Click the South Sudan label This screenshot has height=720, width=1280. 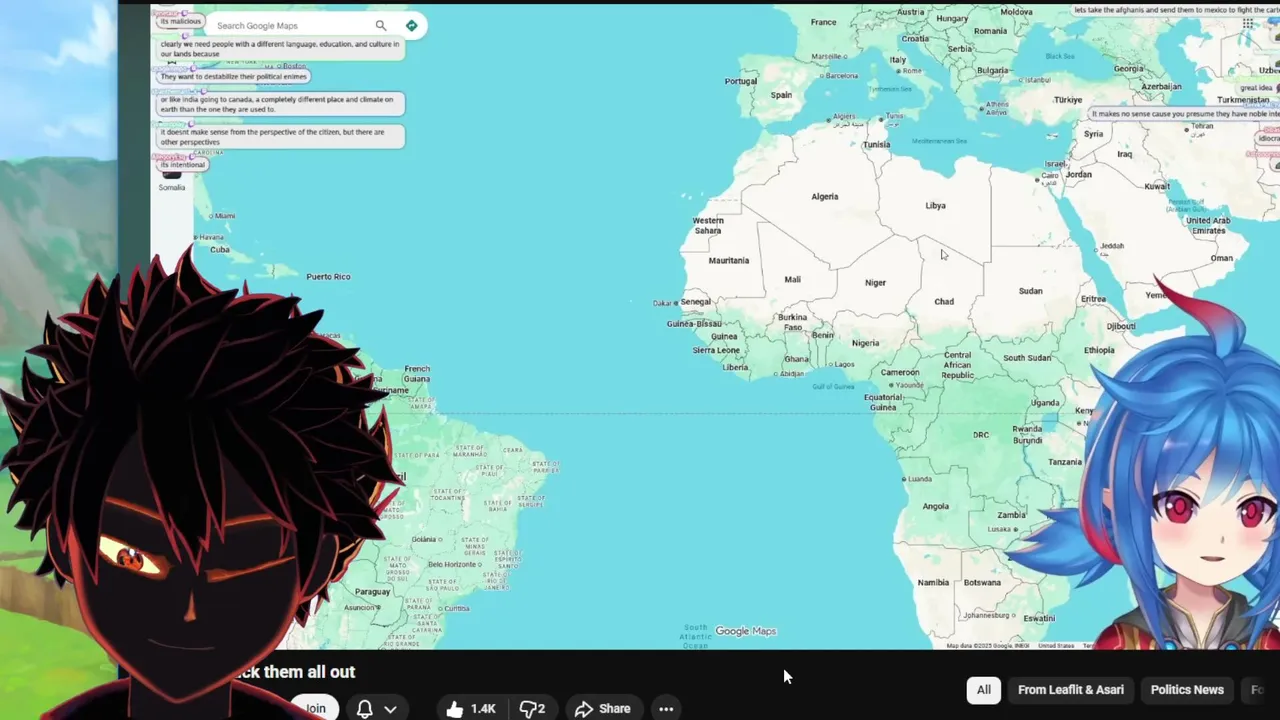pos(1027,358)
